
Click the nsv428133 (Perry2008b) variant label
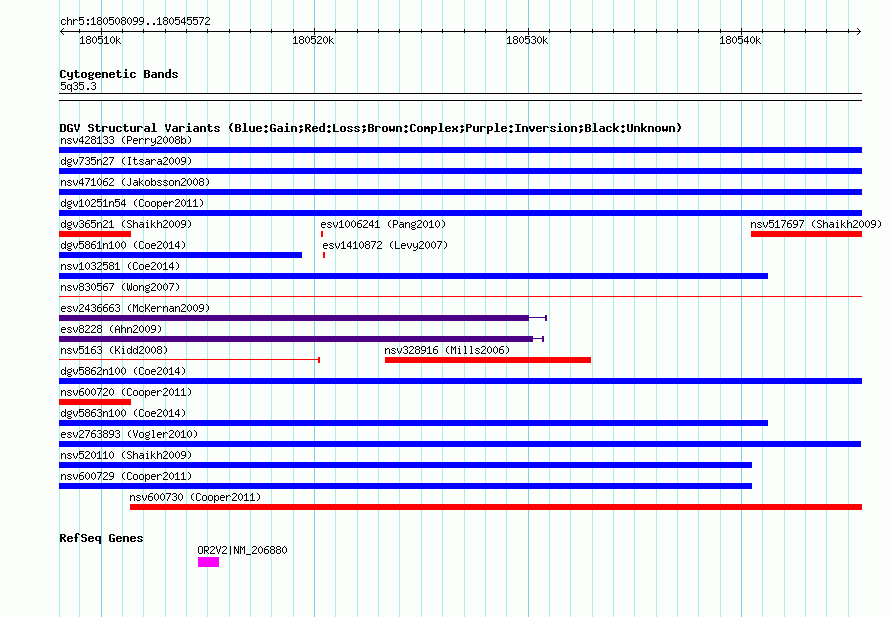coord(126,140)
